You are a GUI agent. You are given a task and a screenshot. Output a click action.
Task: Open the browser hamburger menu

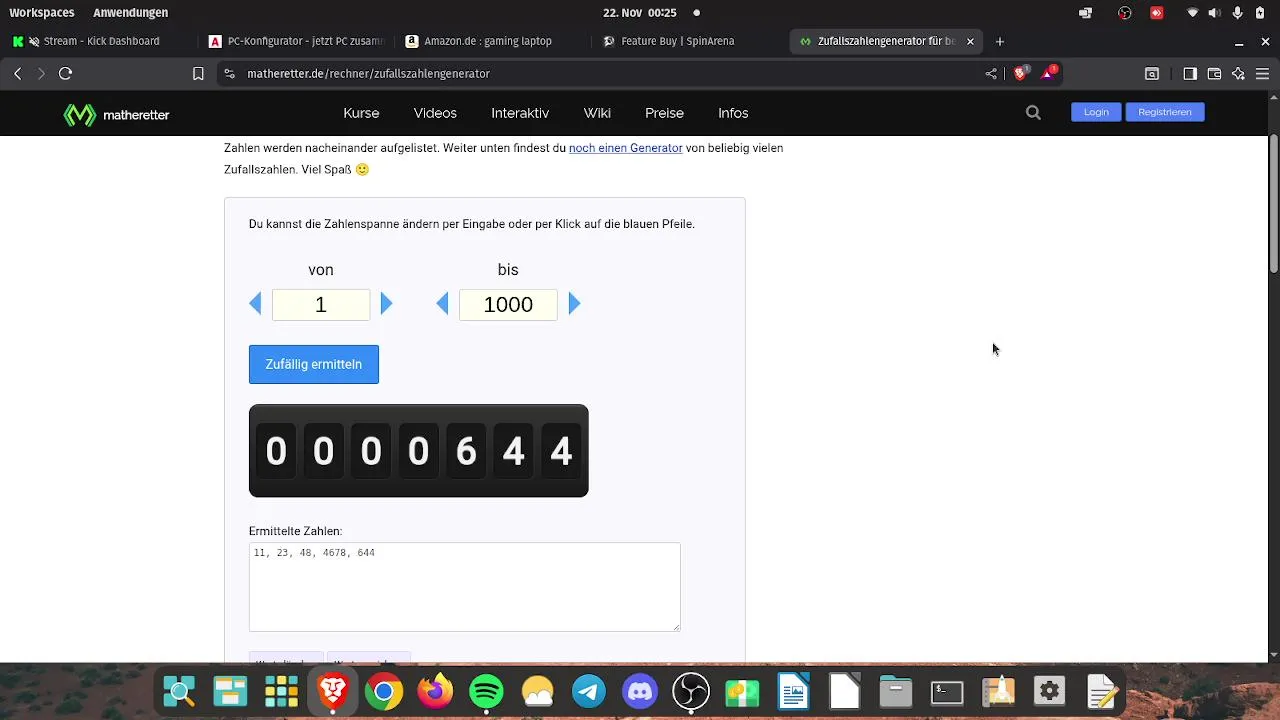(x=1262, y=73)
